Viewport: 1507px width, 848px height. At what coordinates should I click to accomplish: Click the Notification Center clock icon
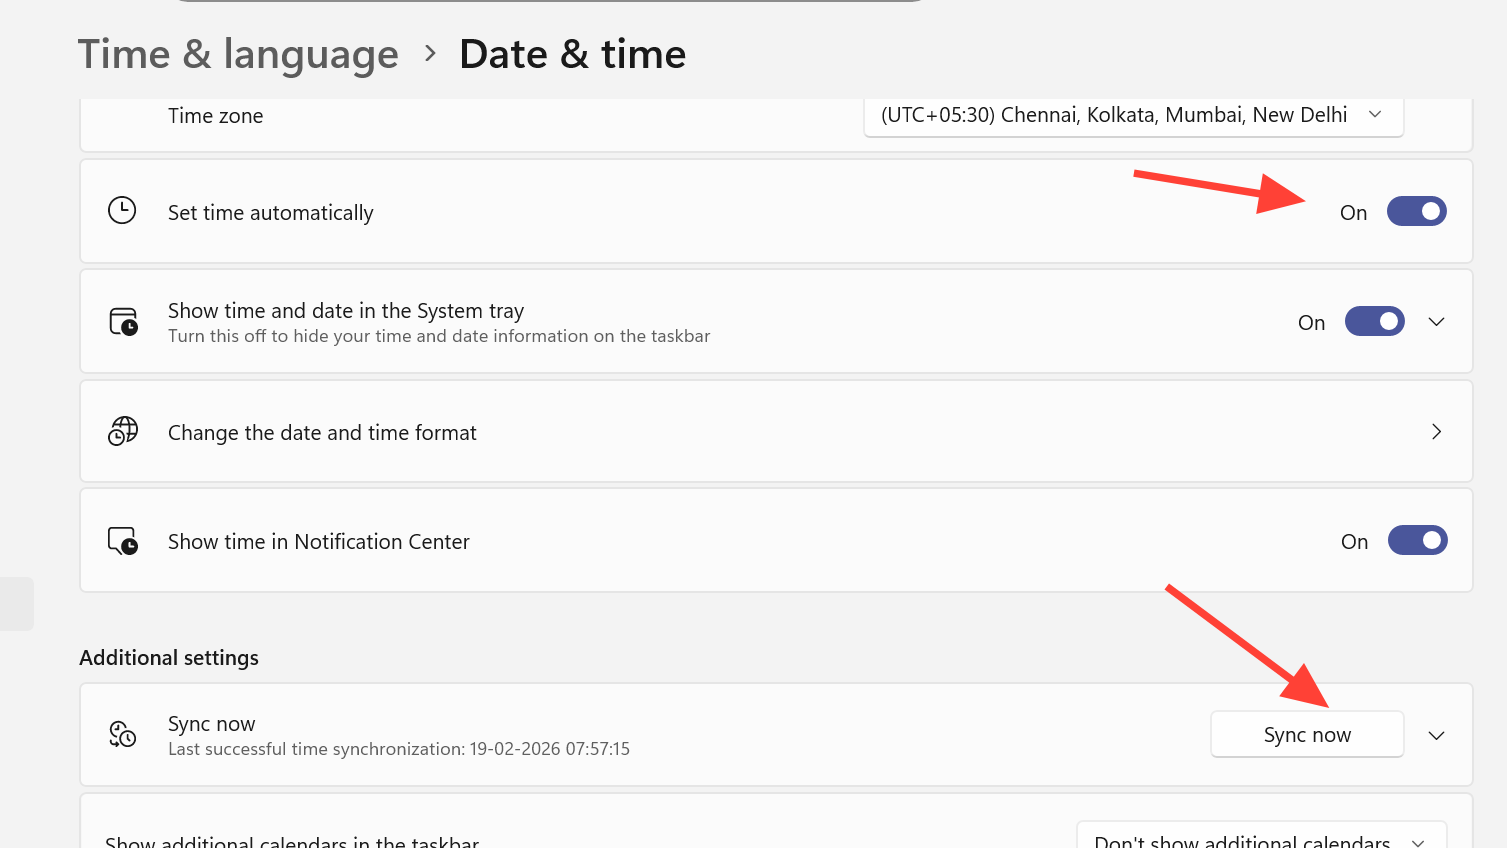click(x=123, y=541)
